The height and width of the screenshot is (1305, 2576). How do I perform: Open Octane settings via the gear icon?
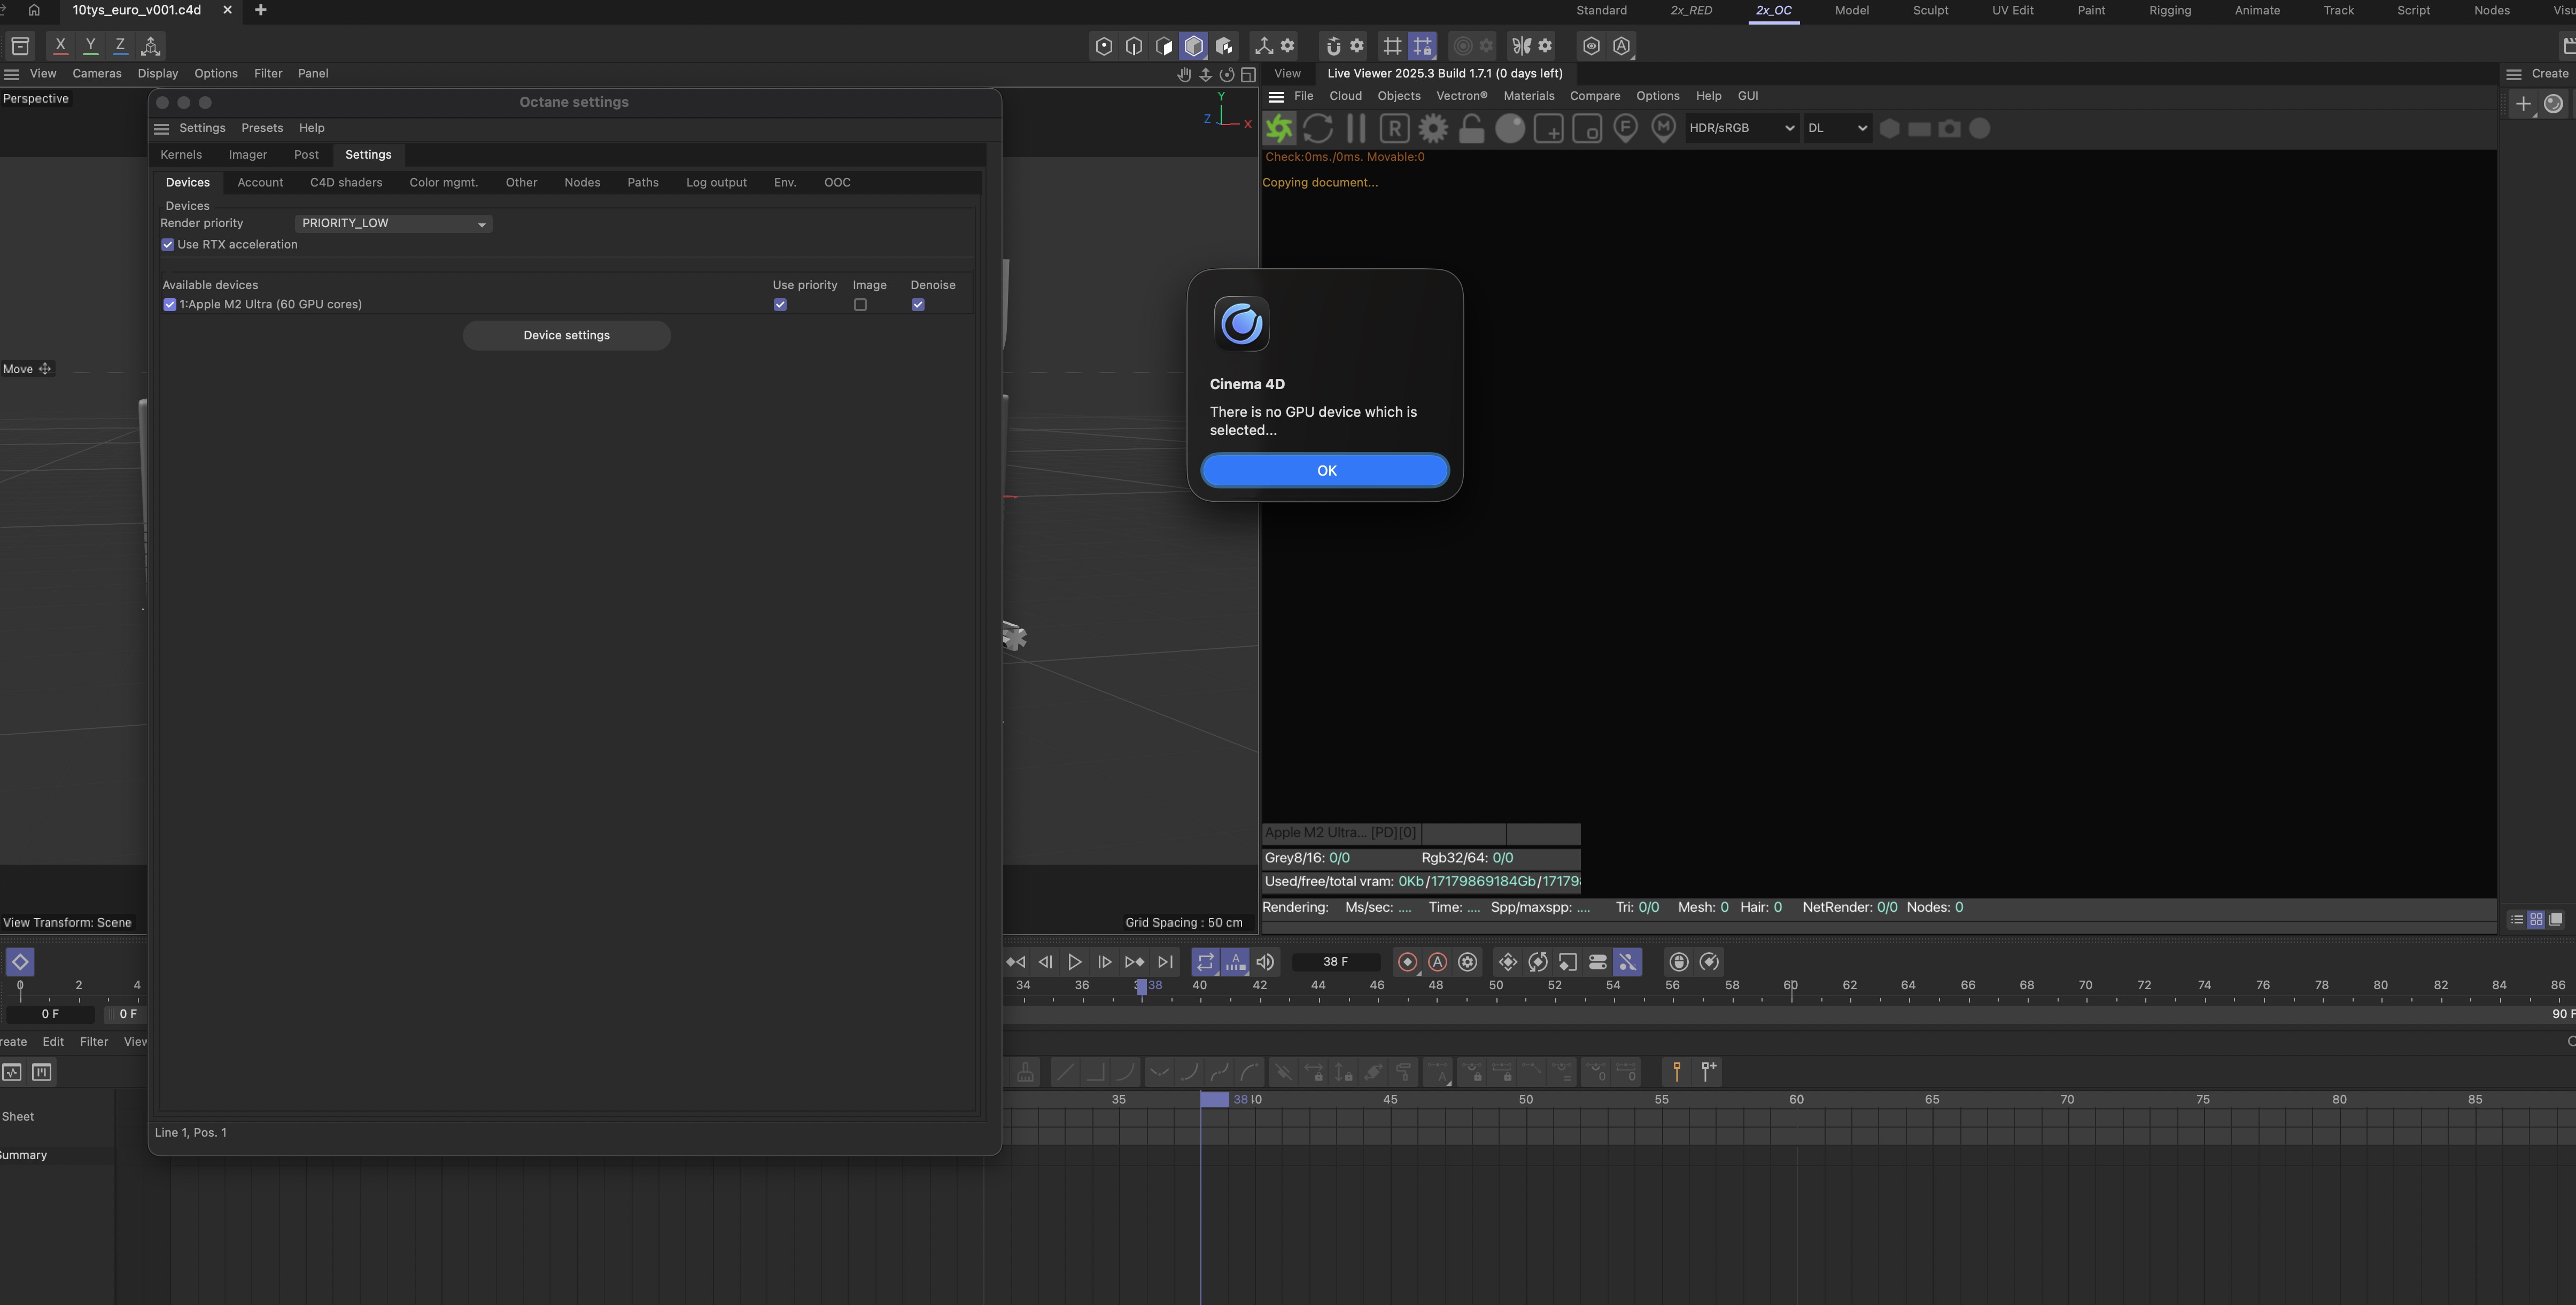pos(1433,129)
